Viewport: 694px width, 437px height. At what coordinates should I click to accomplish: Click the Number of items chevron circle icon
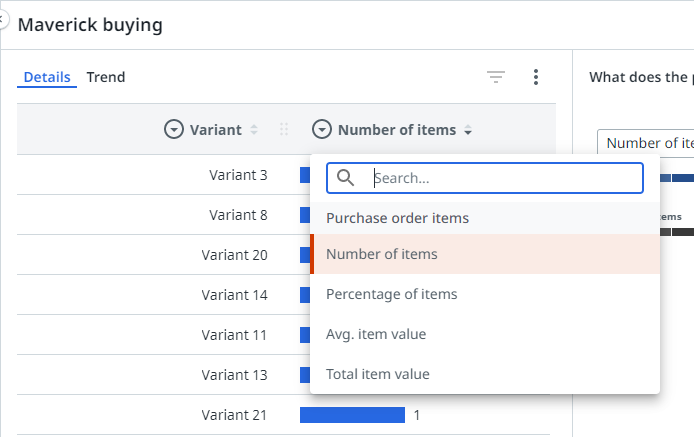[322, 129]
